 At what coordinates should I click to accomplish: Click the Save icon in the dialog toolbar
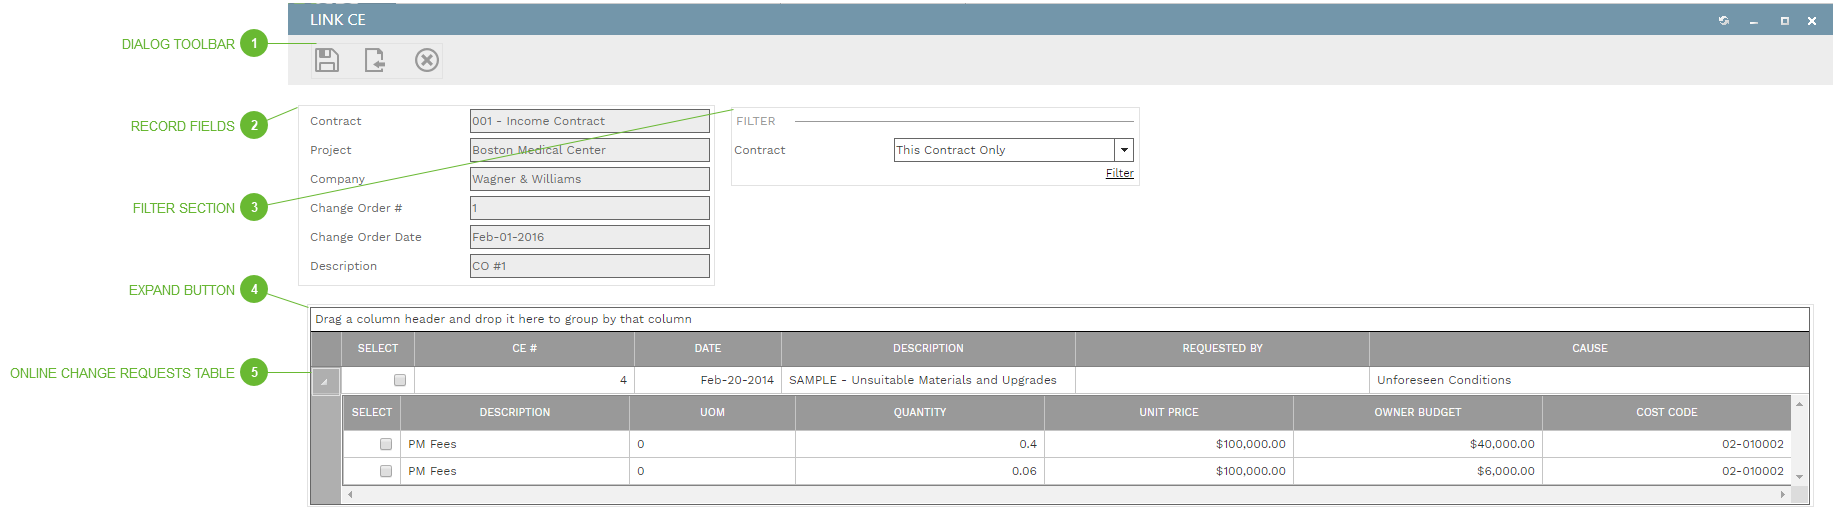(327, 60)
